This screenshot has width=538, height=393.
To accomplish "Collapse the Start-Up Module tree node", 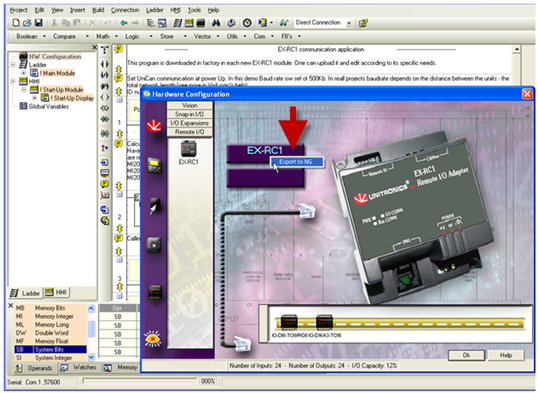I will (x=24, y=90).
